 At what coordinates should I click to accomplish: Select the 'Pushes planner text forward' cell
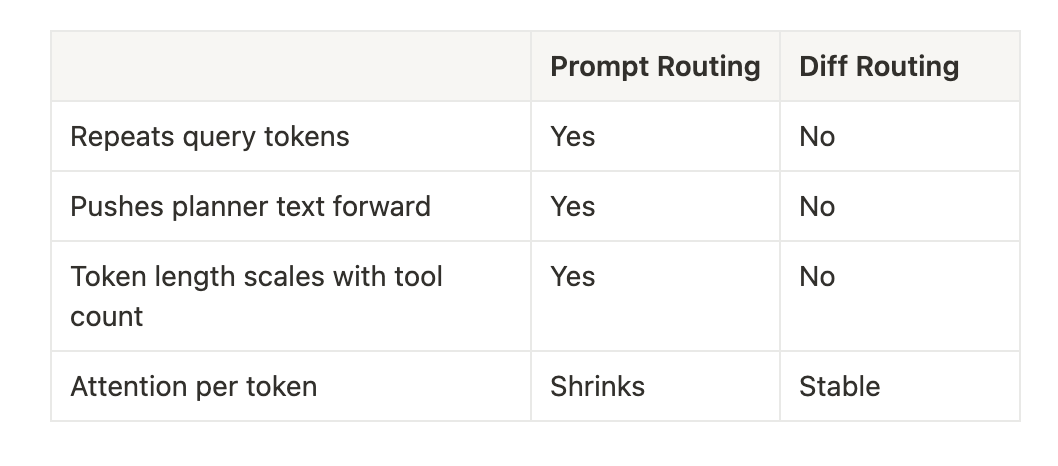(291, 206)
